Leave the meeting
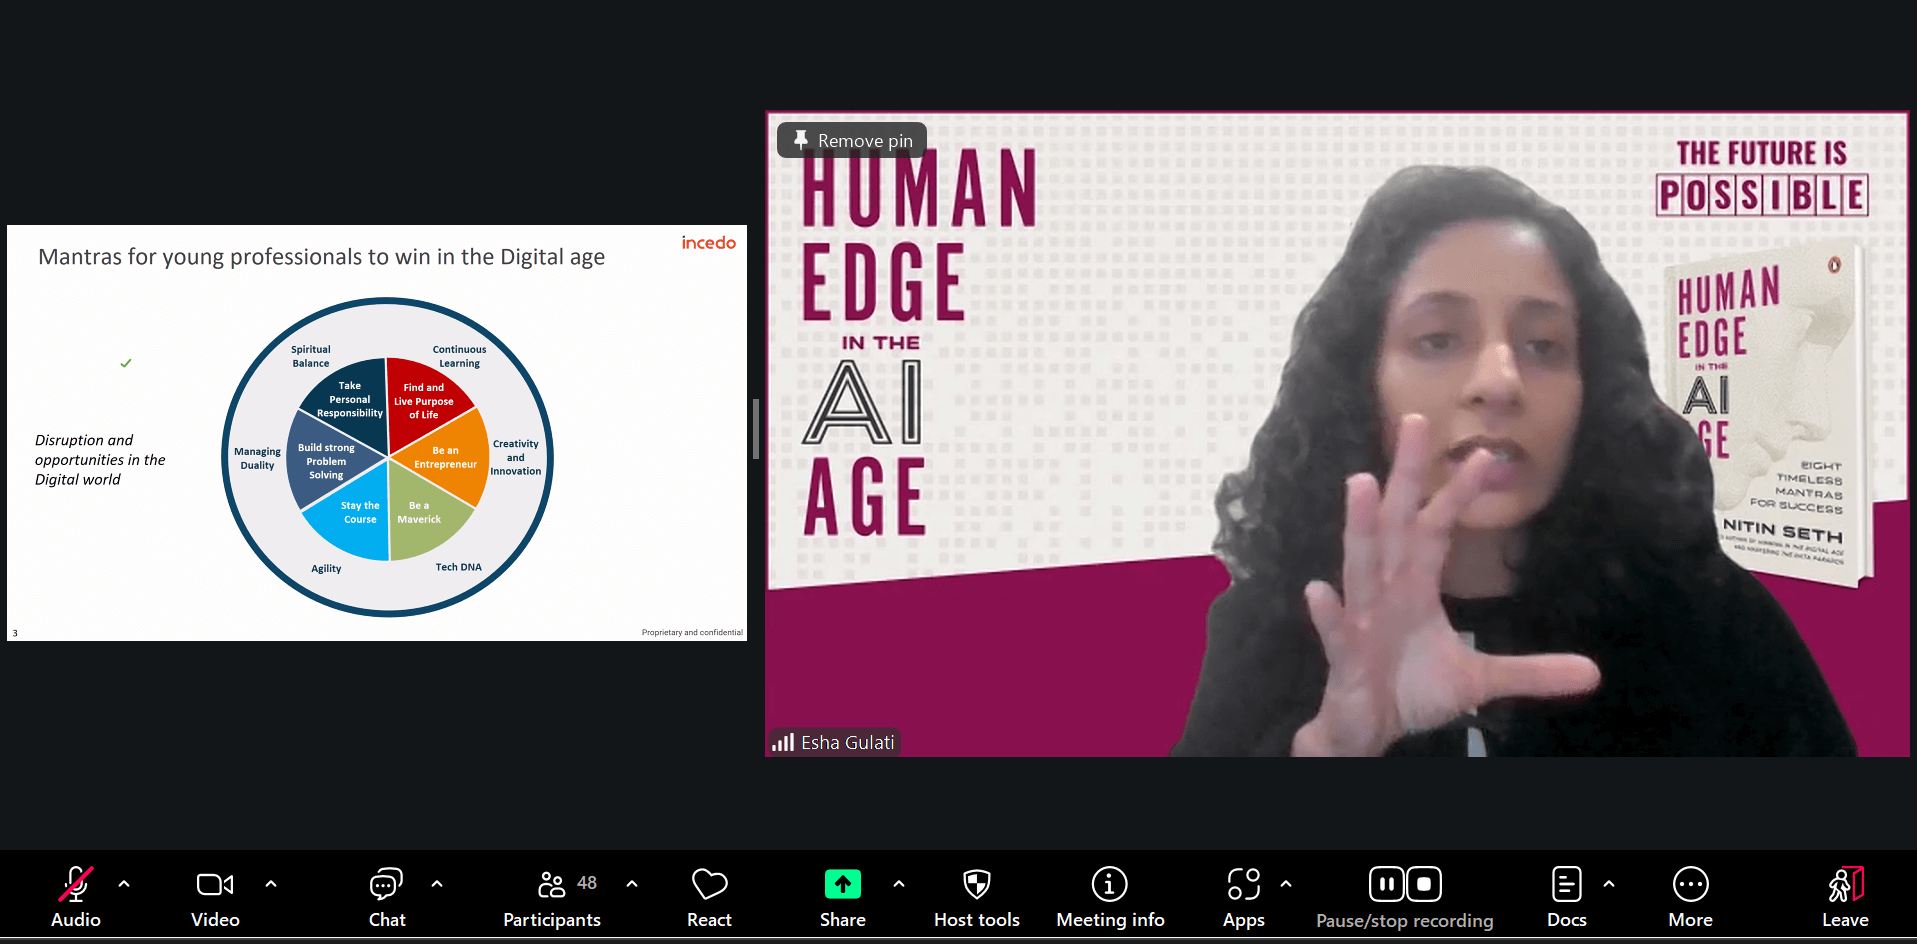1917x944 pixels. tap(1845, 886)
